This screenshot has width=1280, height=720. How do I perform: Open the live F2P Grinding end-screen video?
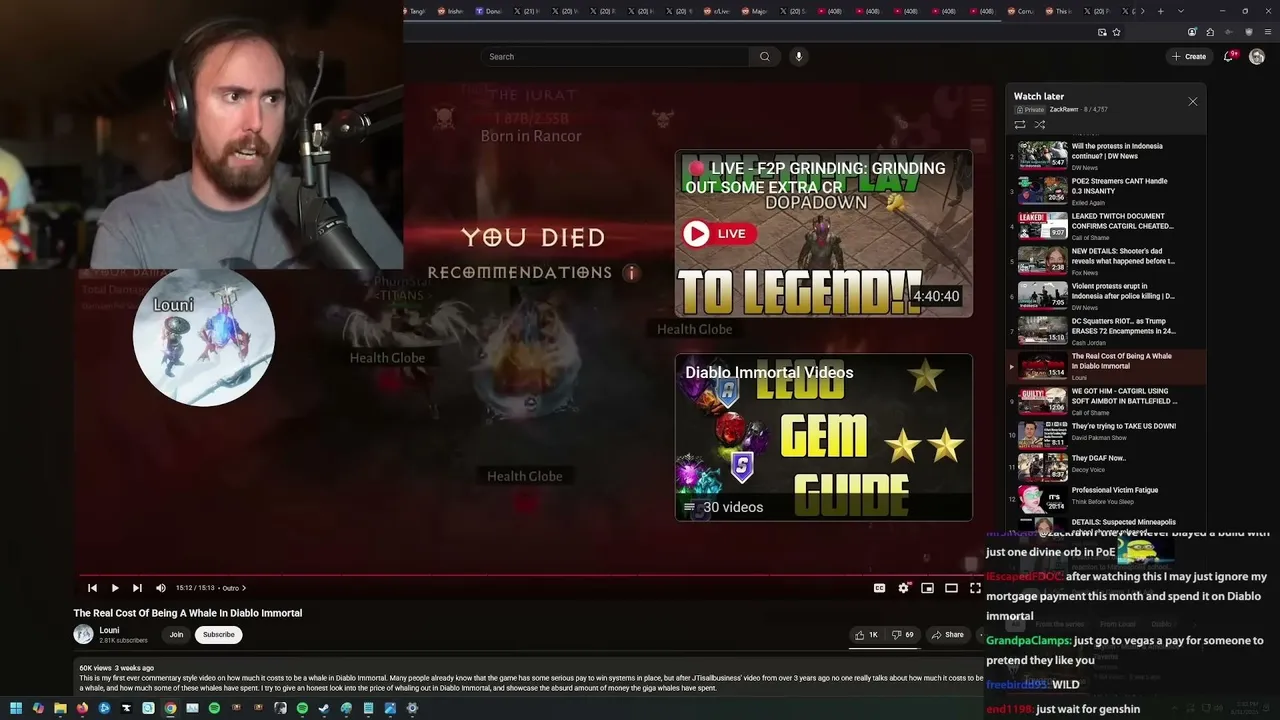pyautogui.click(x=824, y=234)
